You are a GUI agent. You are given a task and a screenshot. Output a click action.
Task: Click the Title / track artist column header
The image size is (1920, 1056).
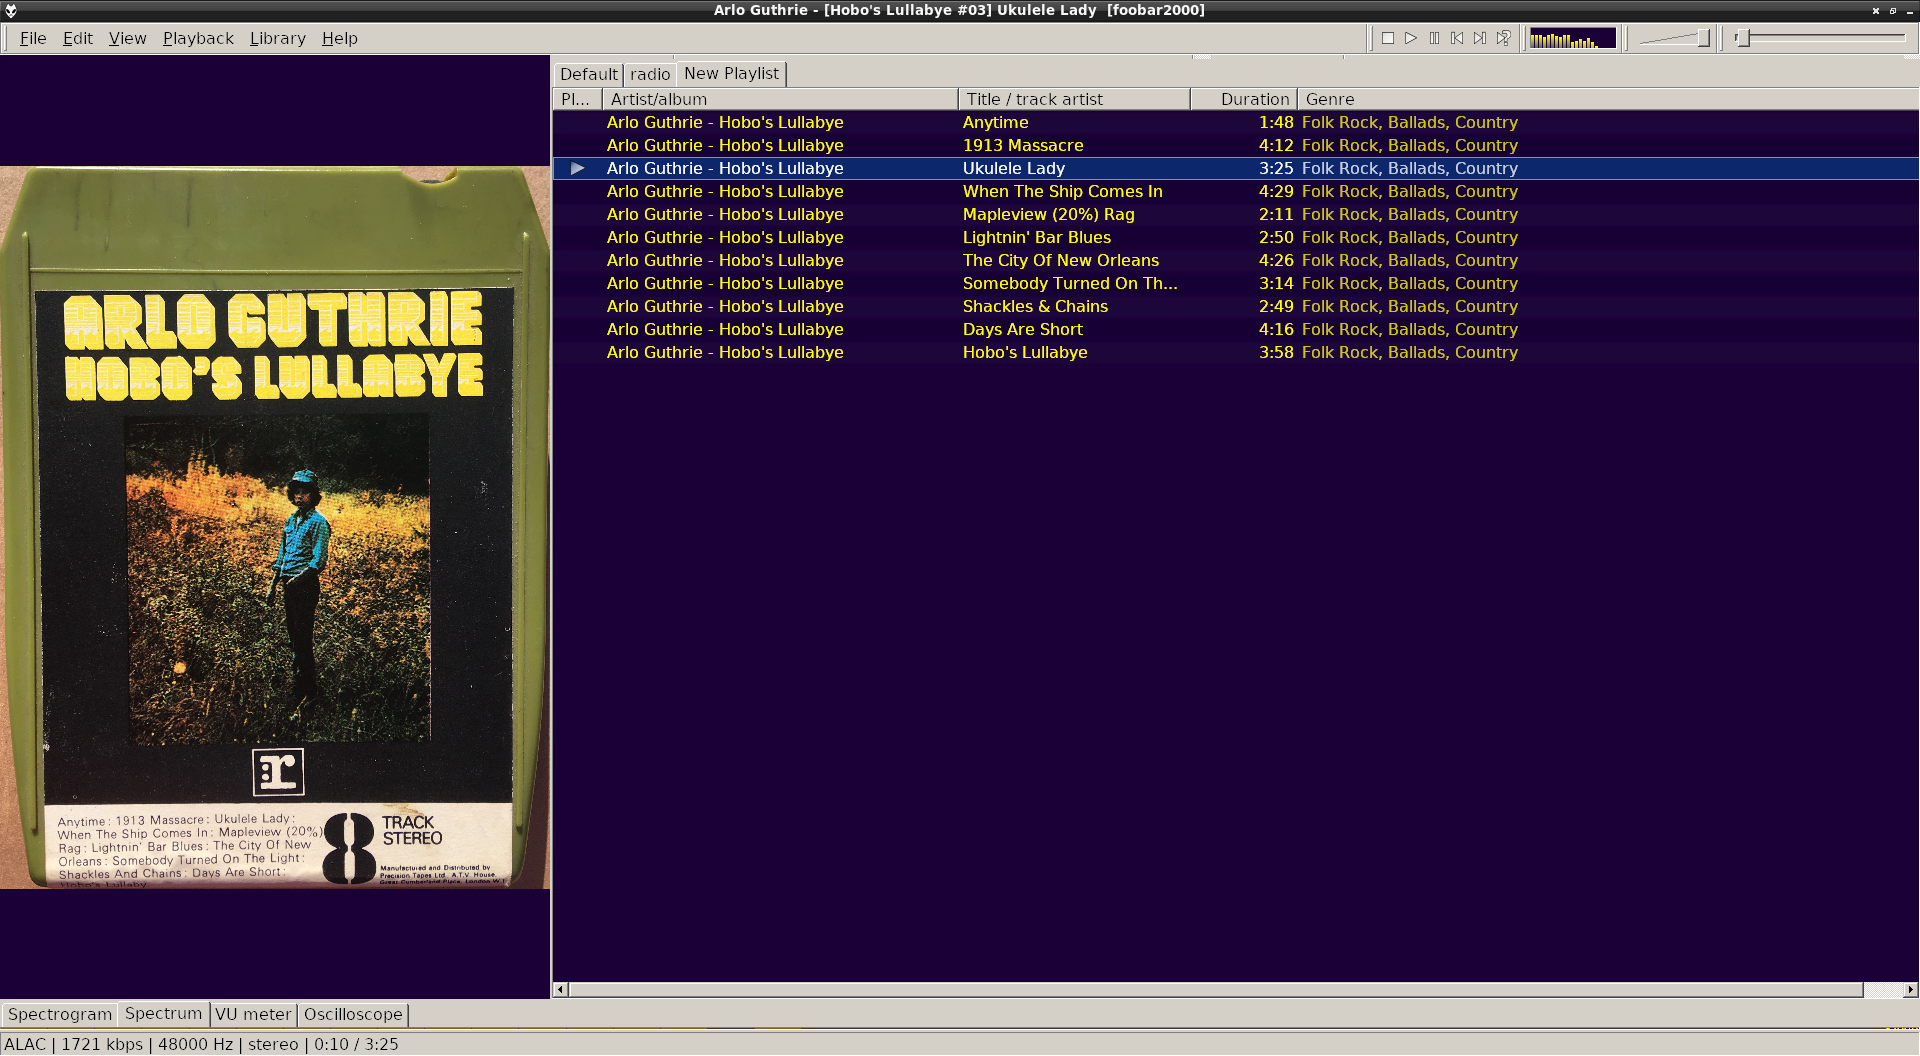[x=1074, y=100]
